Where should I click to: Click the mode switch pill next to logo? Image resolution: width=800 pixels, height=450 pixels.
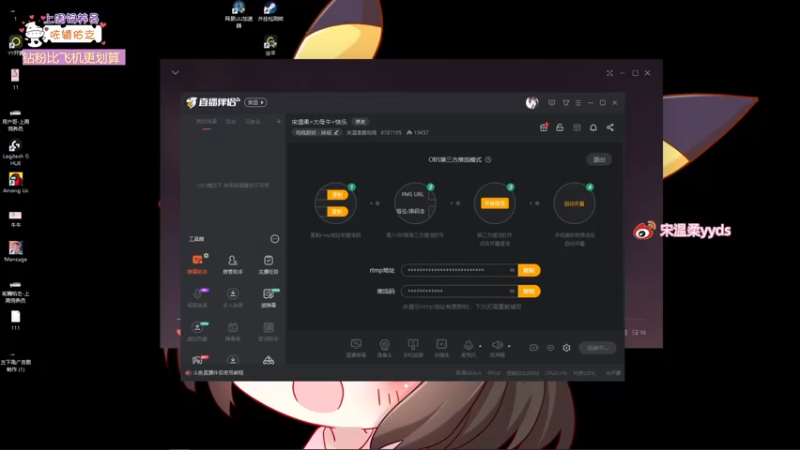tap(255, 103)
